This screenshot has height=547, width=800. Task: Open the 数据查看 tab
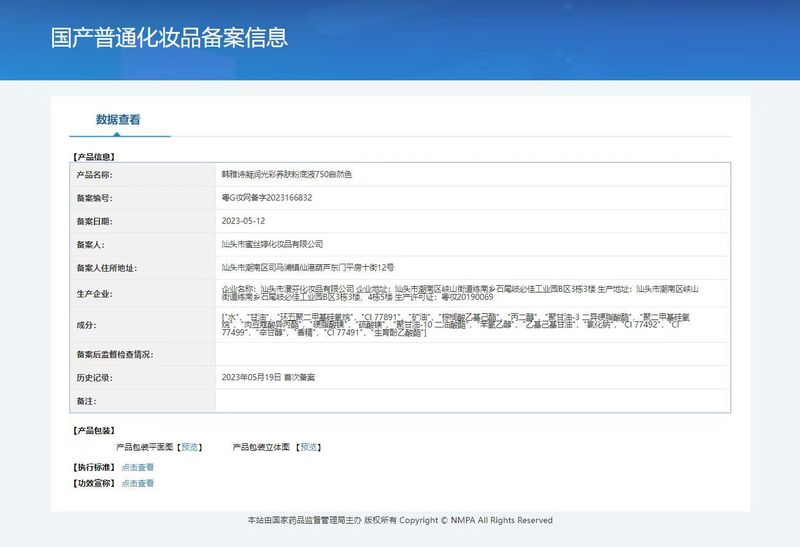118,120
